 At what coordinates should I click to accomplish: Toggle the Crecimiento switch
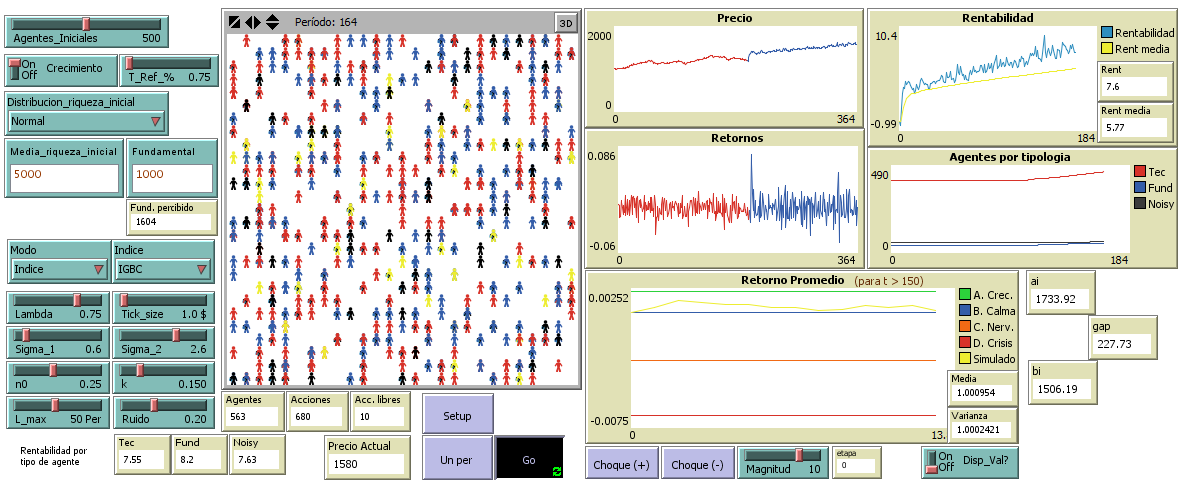[15, 68]
